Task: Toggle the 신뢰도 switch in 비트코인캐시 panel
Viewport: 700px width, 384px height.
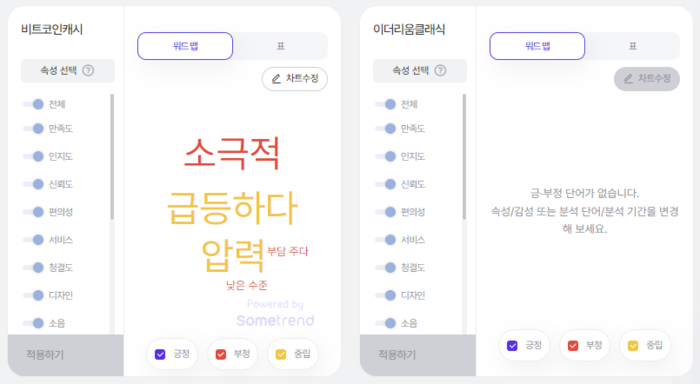Action: 33,184
